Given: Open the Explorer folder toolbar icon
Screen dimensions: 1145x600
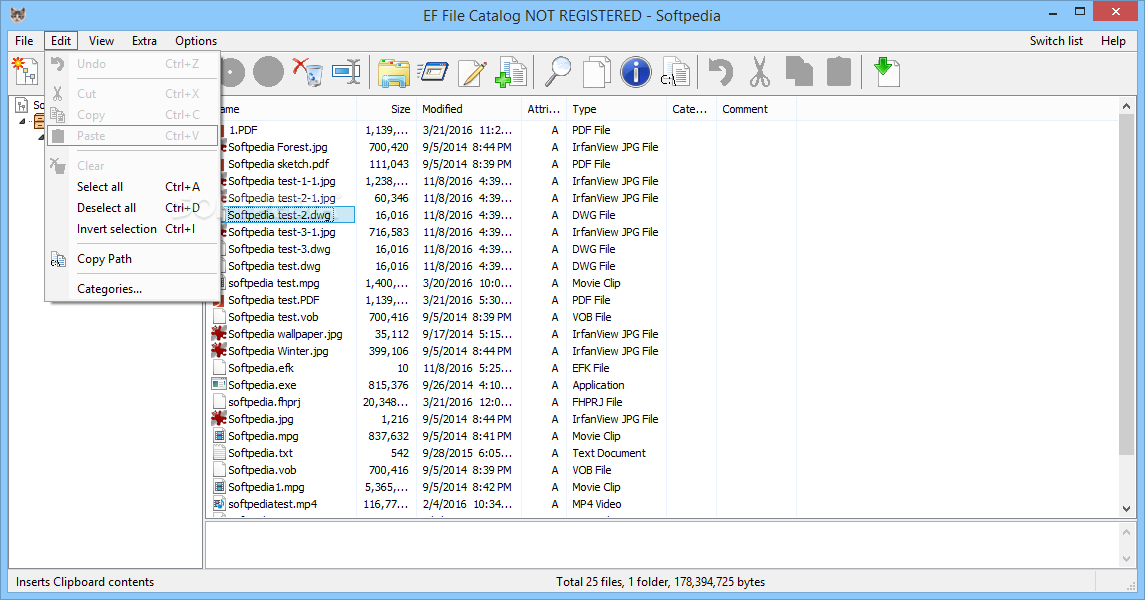Looking at the screenshot, I should (394, 72).
